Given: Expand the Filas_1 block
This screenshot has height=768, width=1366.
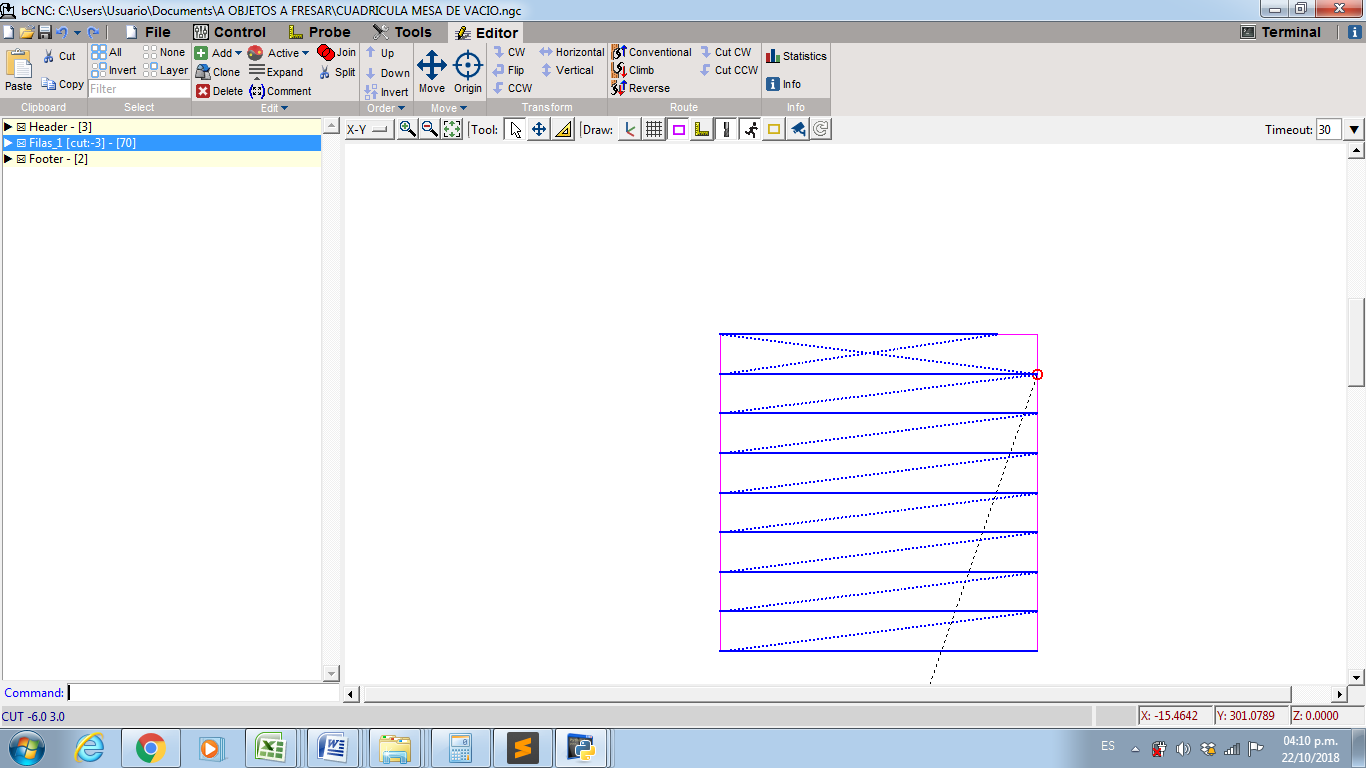Looking at the screenshot, I should [x=8, y=143].
